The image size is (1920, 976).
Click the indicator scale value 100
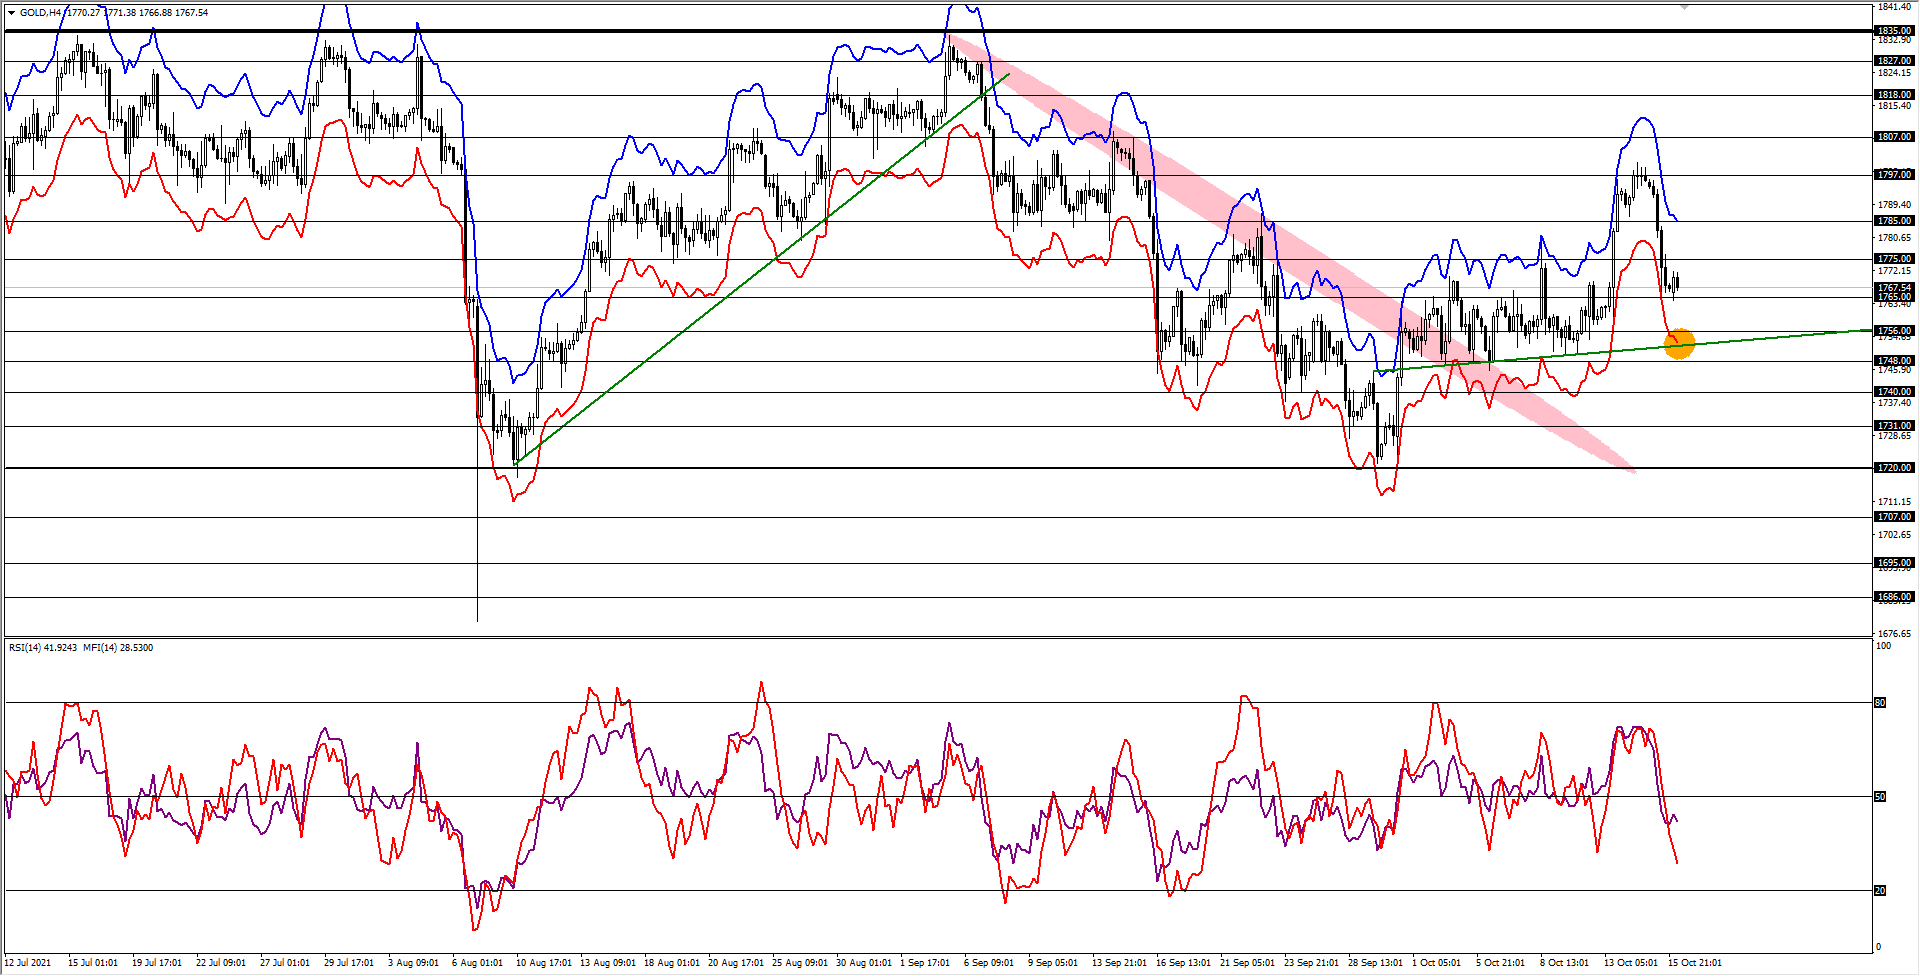(x=1884, y=646)
